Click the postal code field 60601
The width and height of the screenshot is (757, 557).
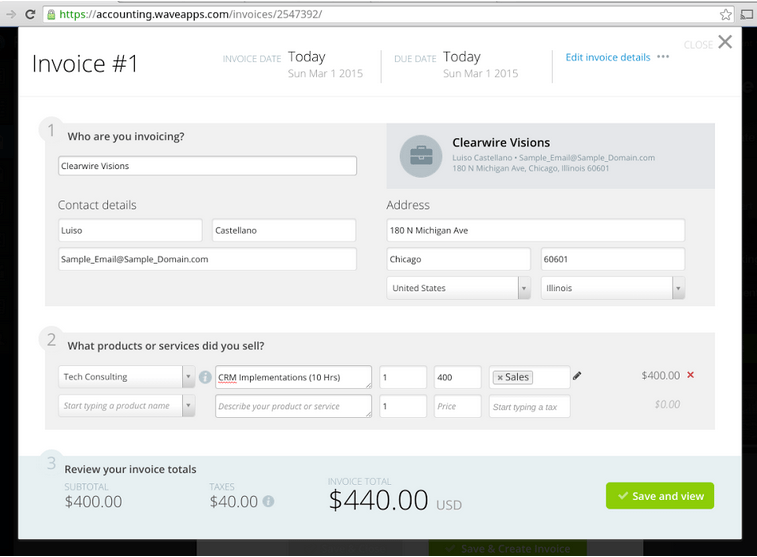pyautogui.click(x=613, y=259)
